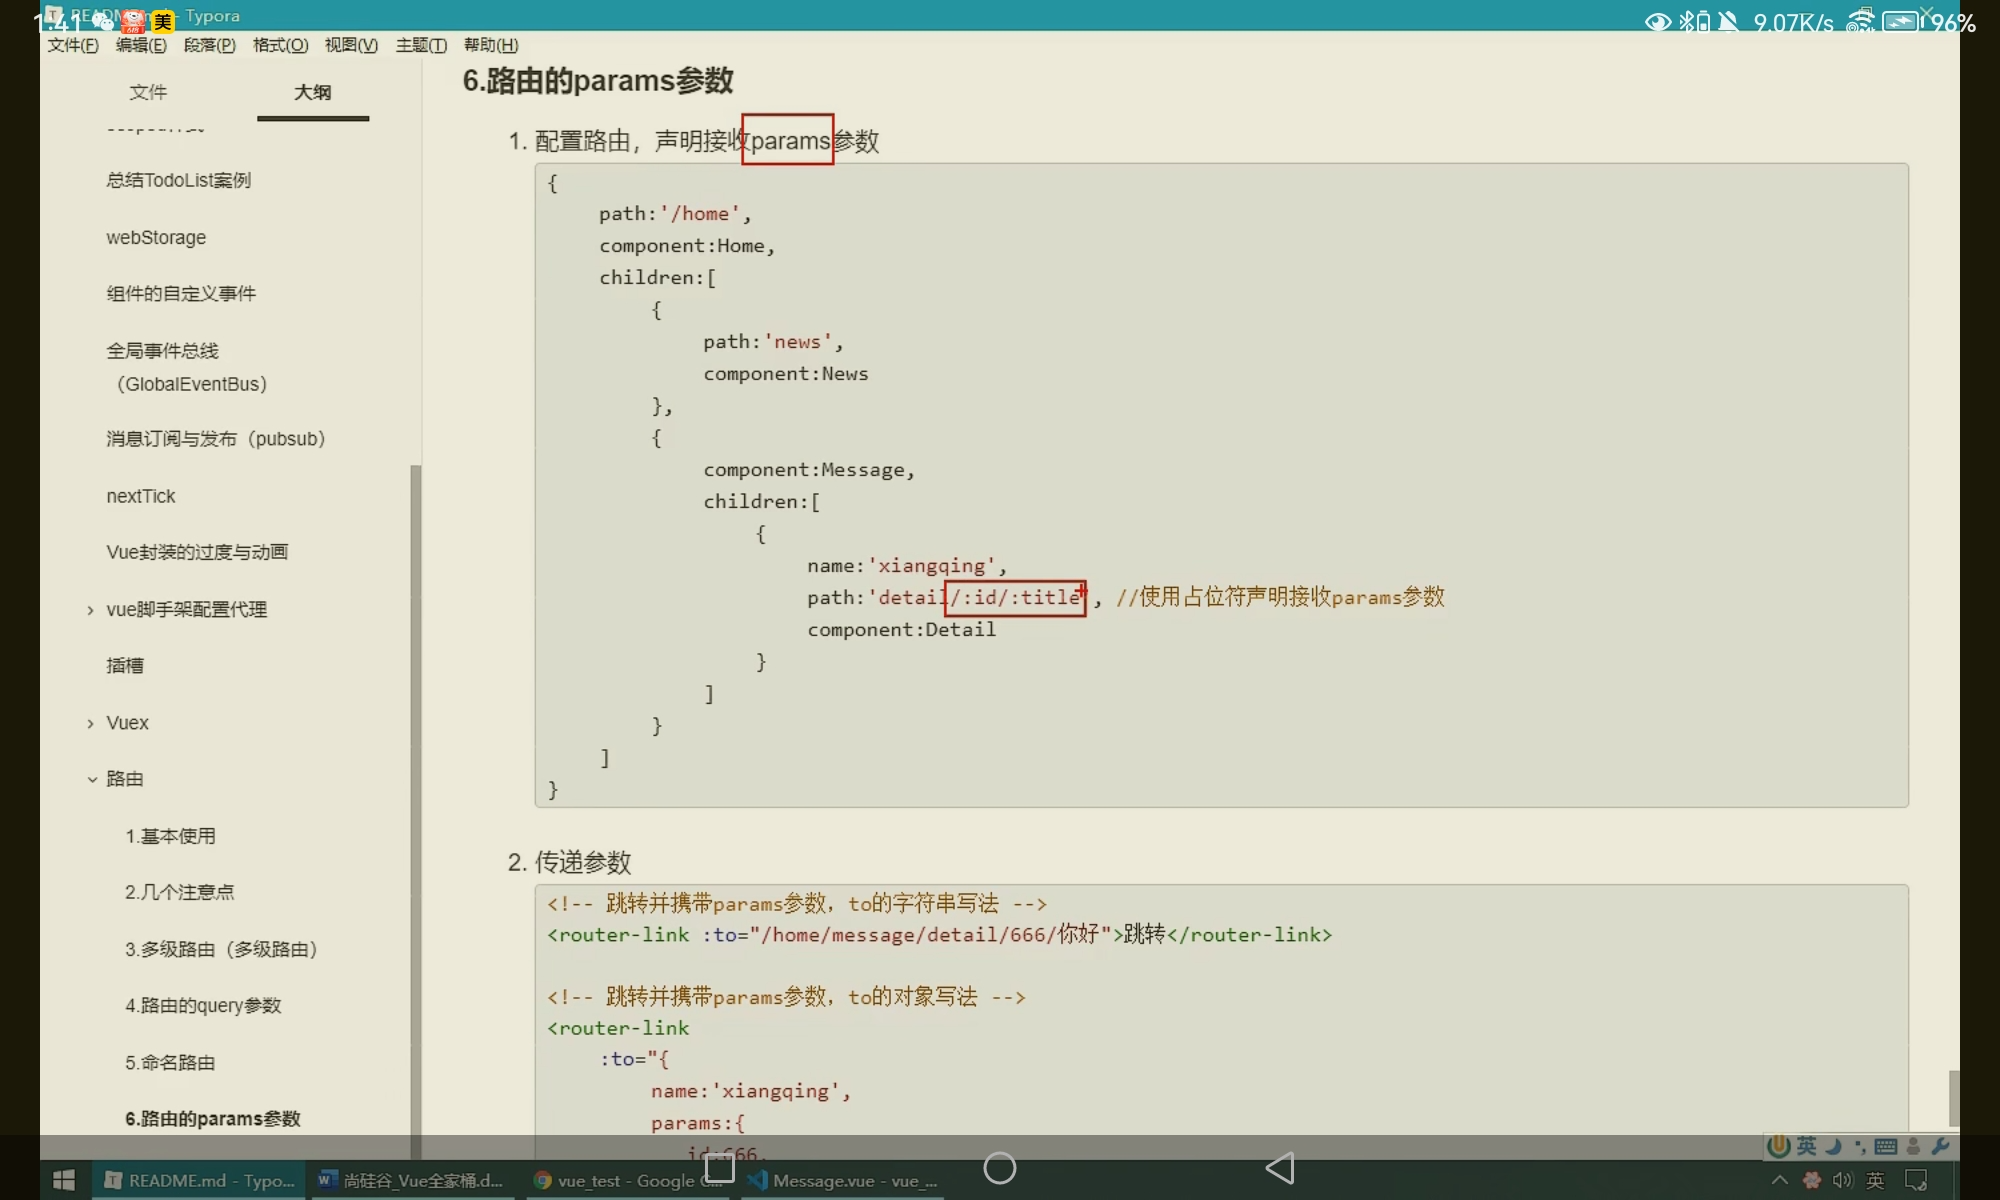This screenshot has width=2000, height=1200.
Task: Collapse the 路由 outline section
Action: 91,779
